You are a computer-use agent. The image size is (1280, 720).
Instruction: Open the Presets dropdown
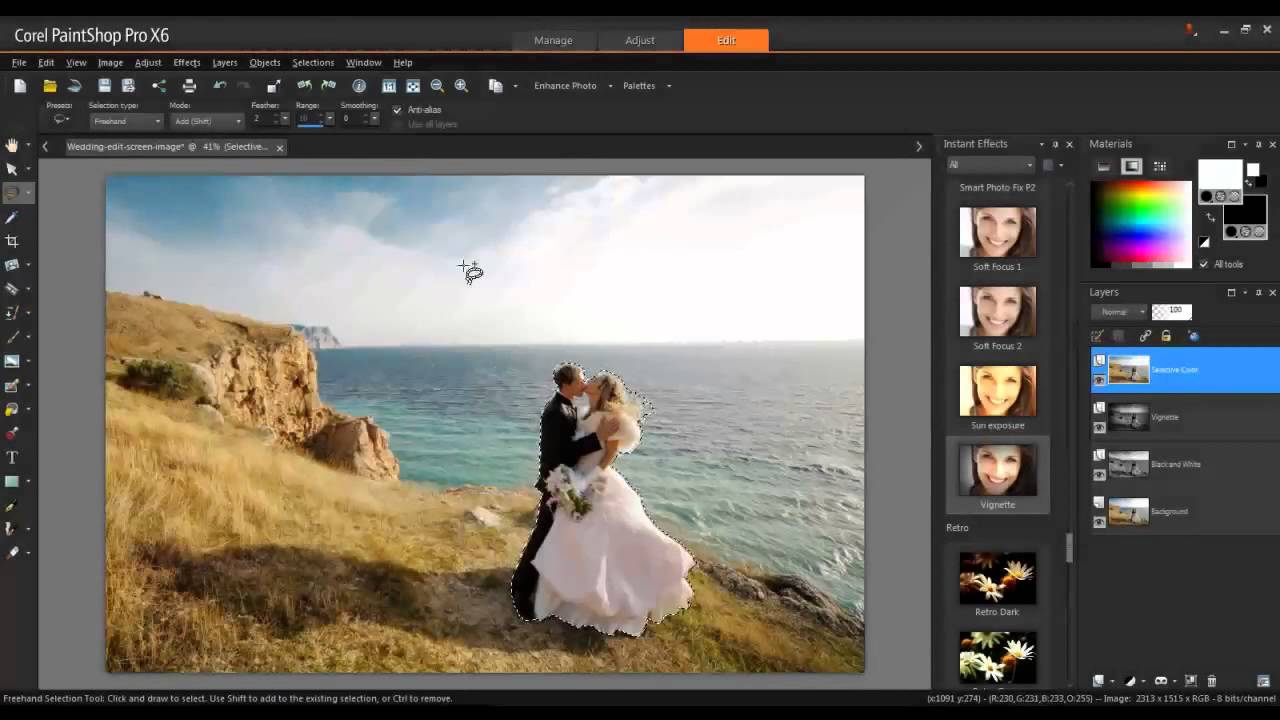click(x=61, y=120)
